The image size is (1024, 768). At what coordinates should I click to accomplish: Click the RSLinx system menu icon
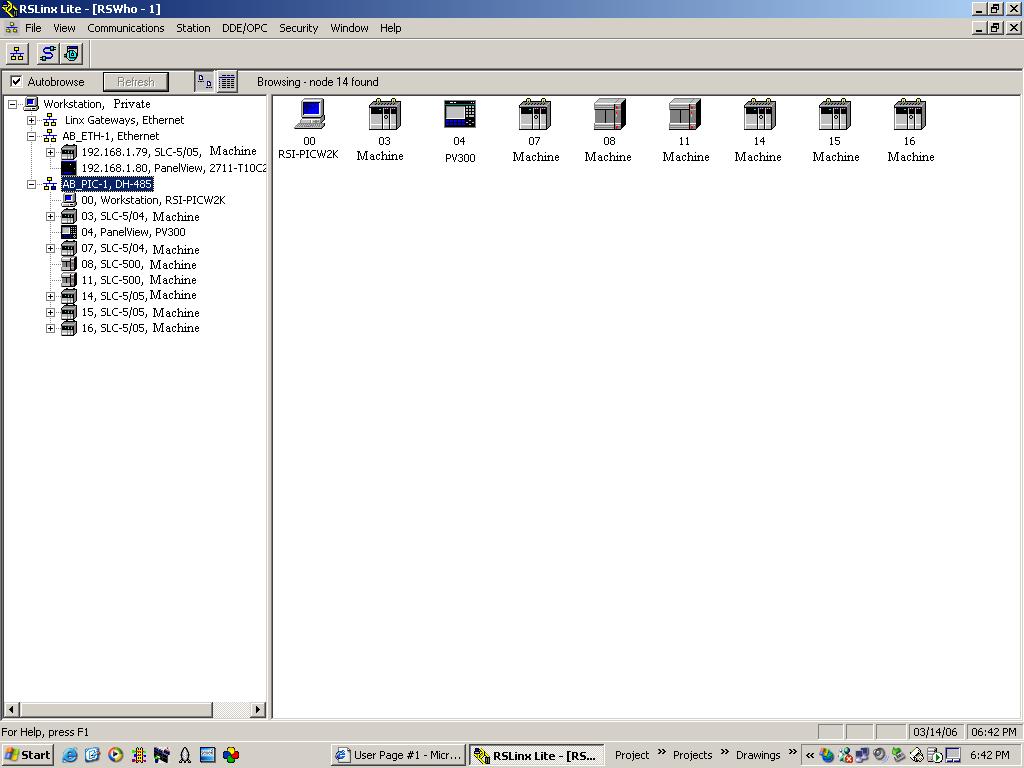9,8
